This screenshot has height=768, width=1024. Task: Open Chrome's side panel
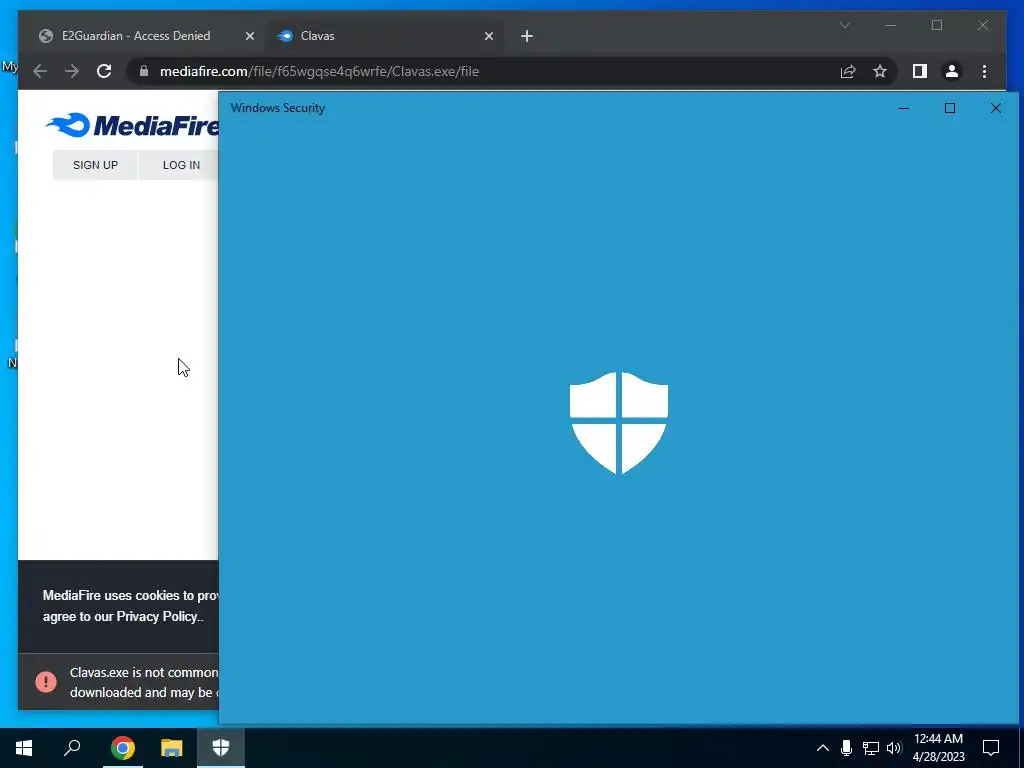(920, 71)
